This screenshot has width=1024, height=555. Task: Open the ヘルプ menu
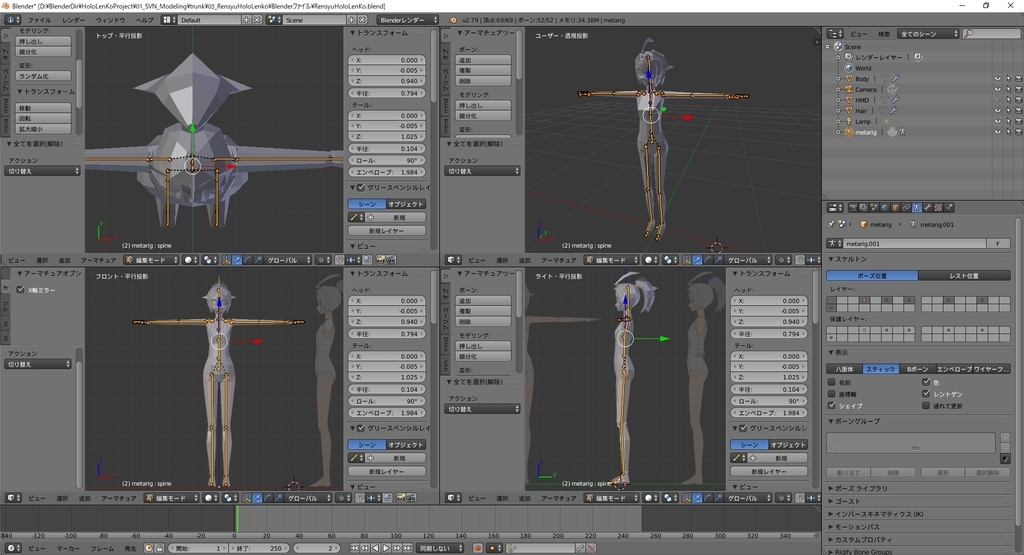[x=144, y=20]
